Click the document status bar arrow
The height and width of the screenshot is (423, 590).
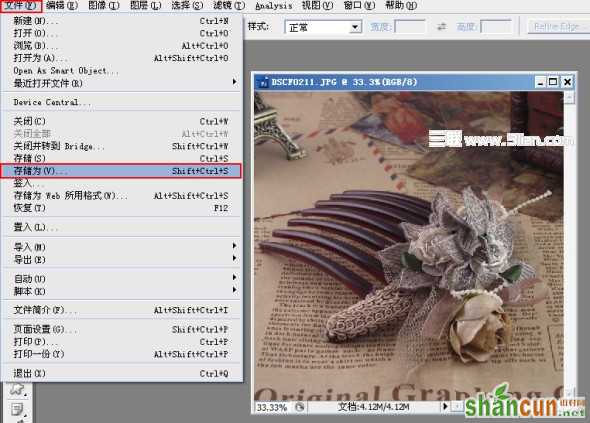coord(445,406)
